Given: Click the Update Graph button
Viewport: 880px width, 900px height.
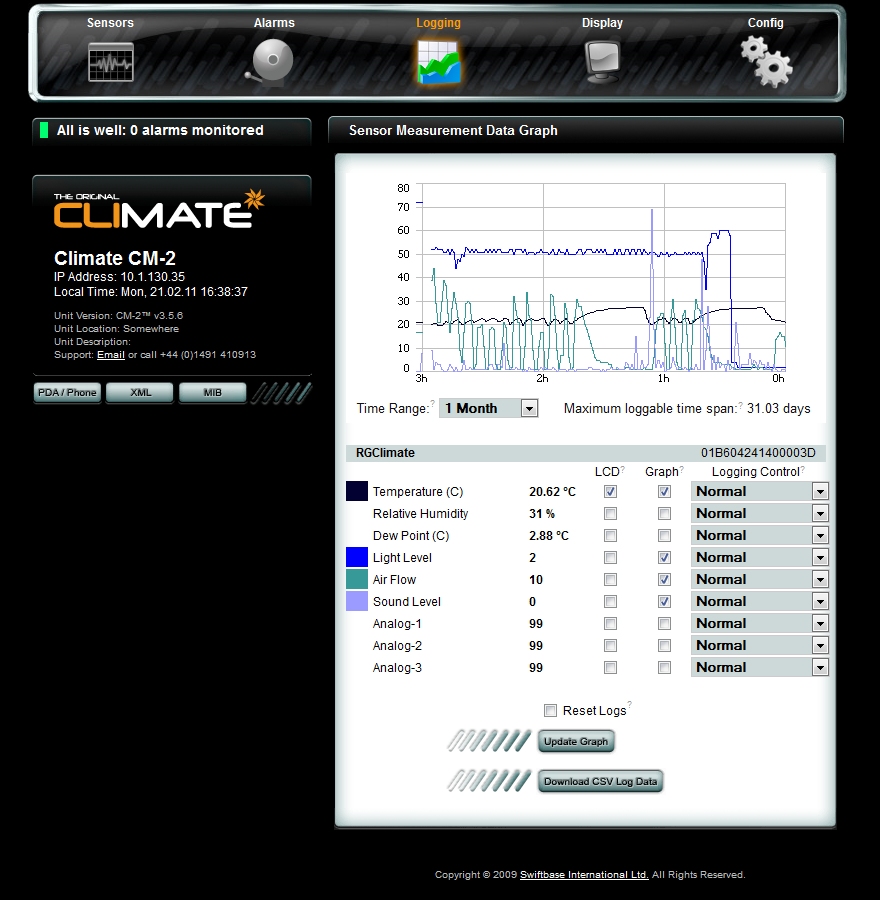Looking at the screenshot, I should click(576, 741).
